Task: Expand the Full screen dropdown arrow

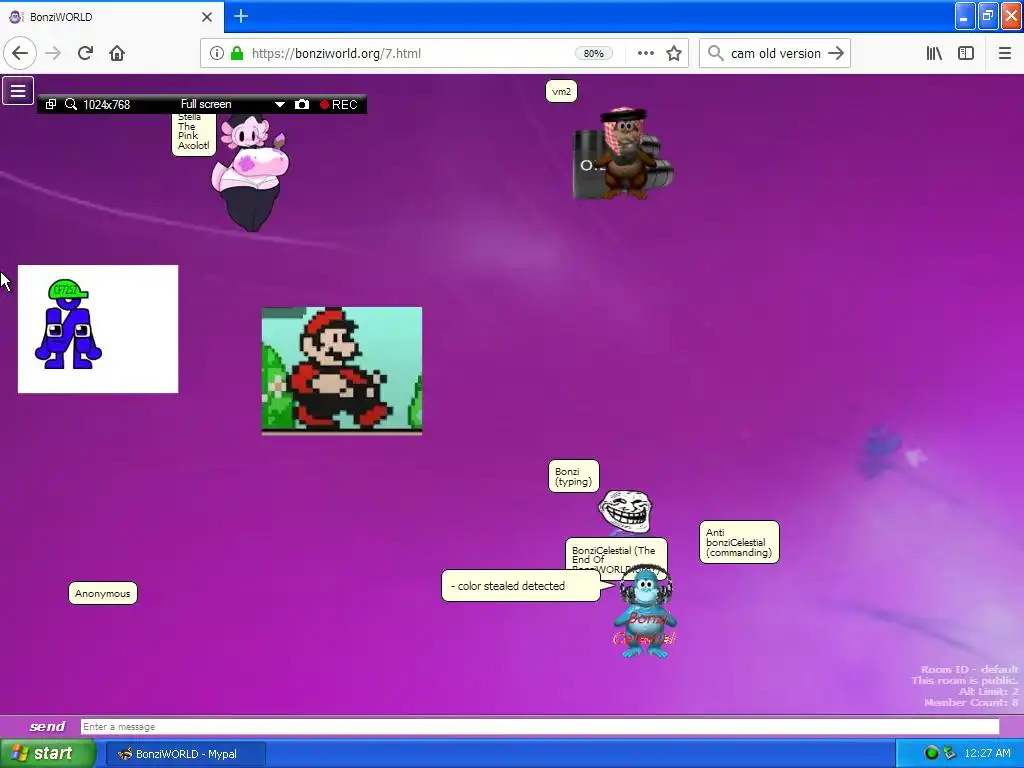Action: click(280, 104)
